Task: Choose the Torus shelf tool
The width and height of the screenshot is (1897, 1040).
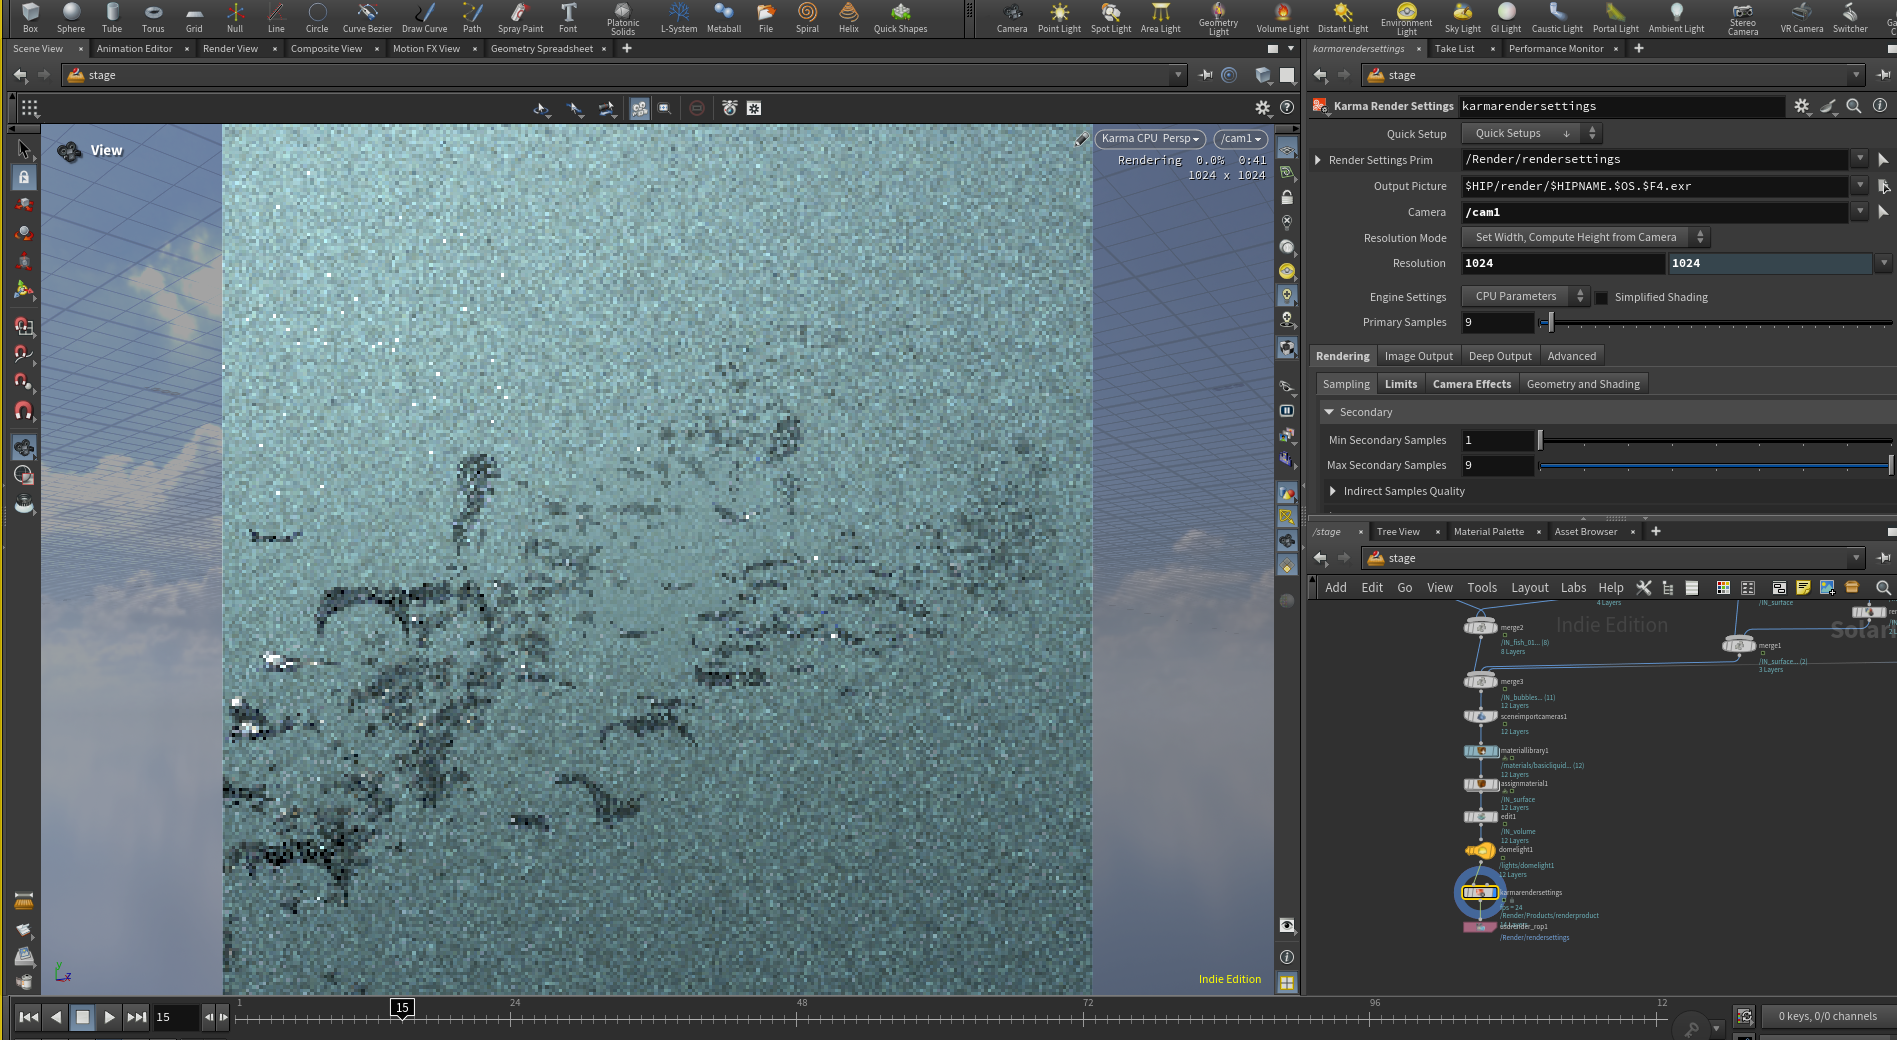Action: point(153,17)
